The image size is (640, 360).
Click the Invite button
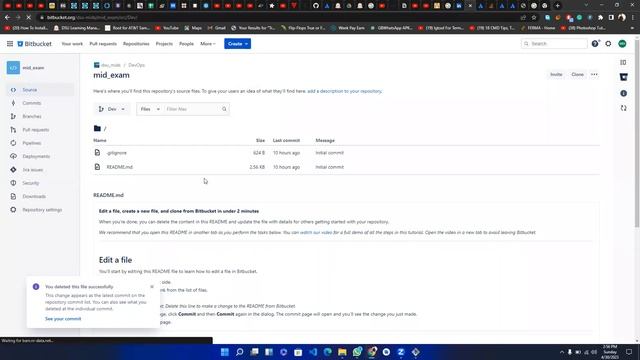point(556,75)
